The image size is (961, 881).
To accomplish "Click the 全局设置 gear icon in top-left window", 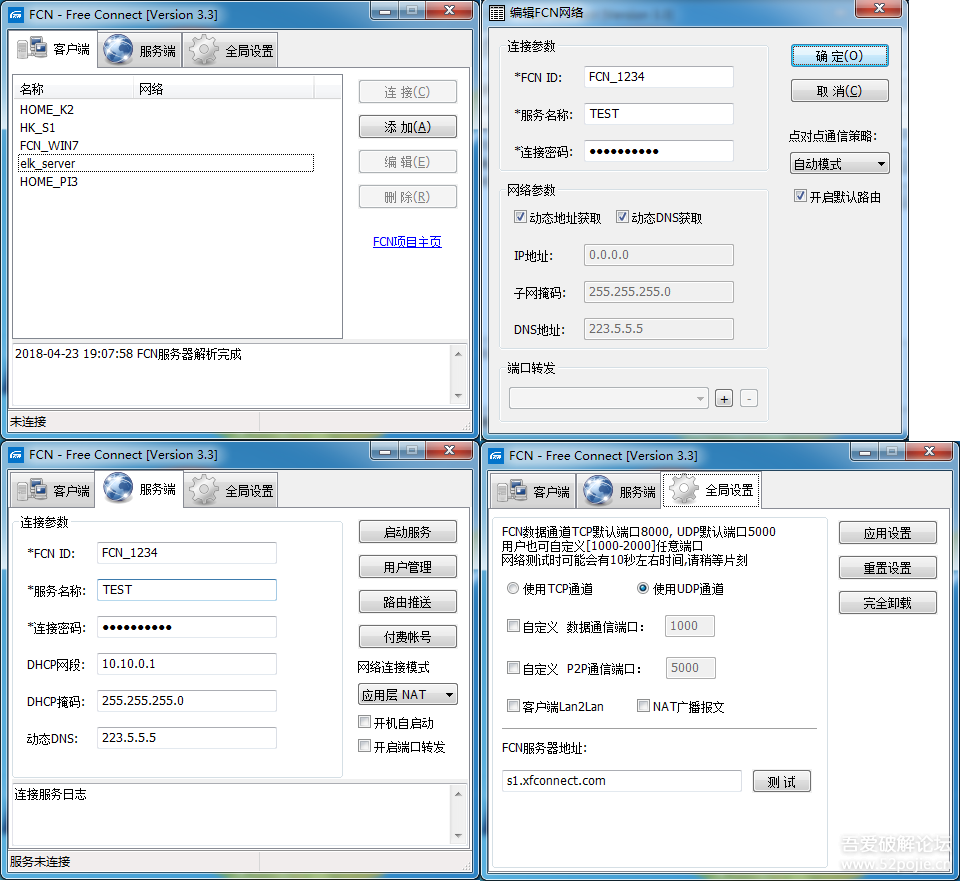I will 204,49.
